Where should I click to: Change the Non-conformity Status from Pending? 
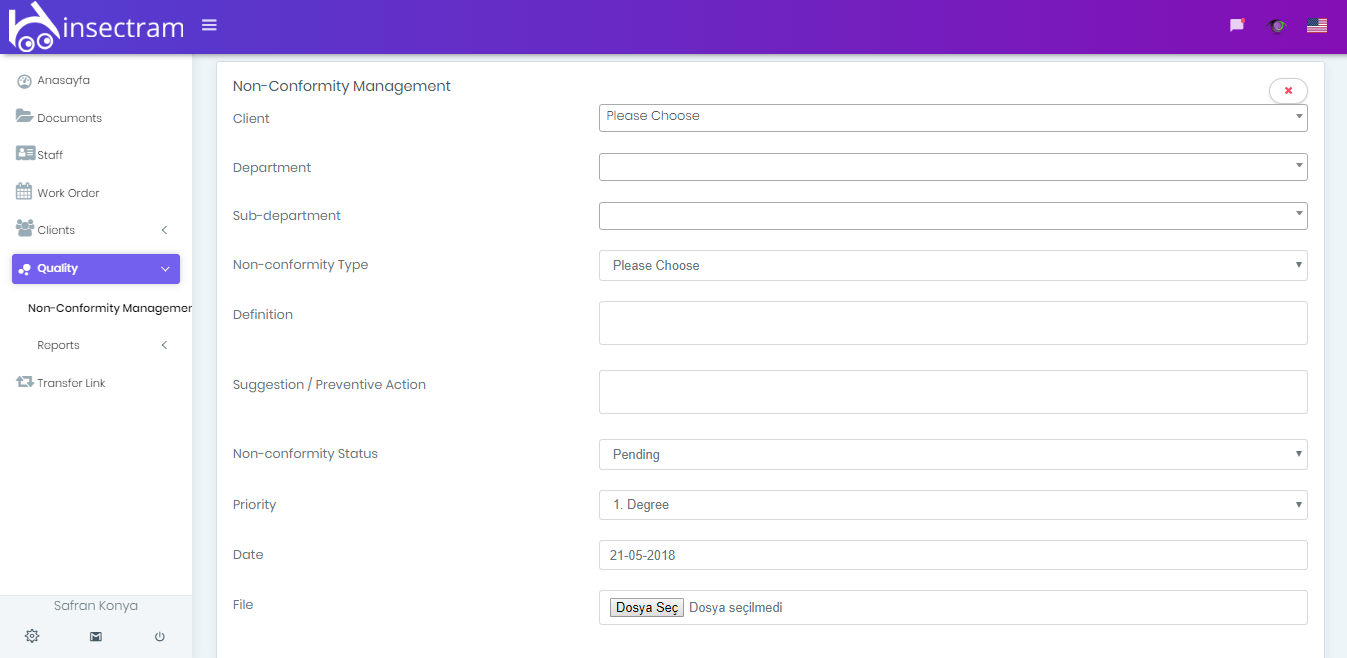(x=953, y=454)
